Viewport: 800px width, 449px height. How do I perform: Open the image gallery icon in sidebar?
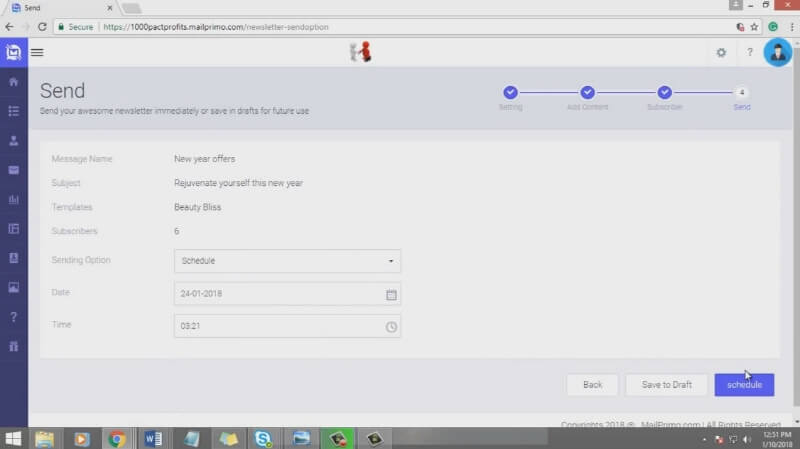[14, 287]
